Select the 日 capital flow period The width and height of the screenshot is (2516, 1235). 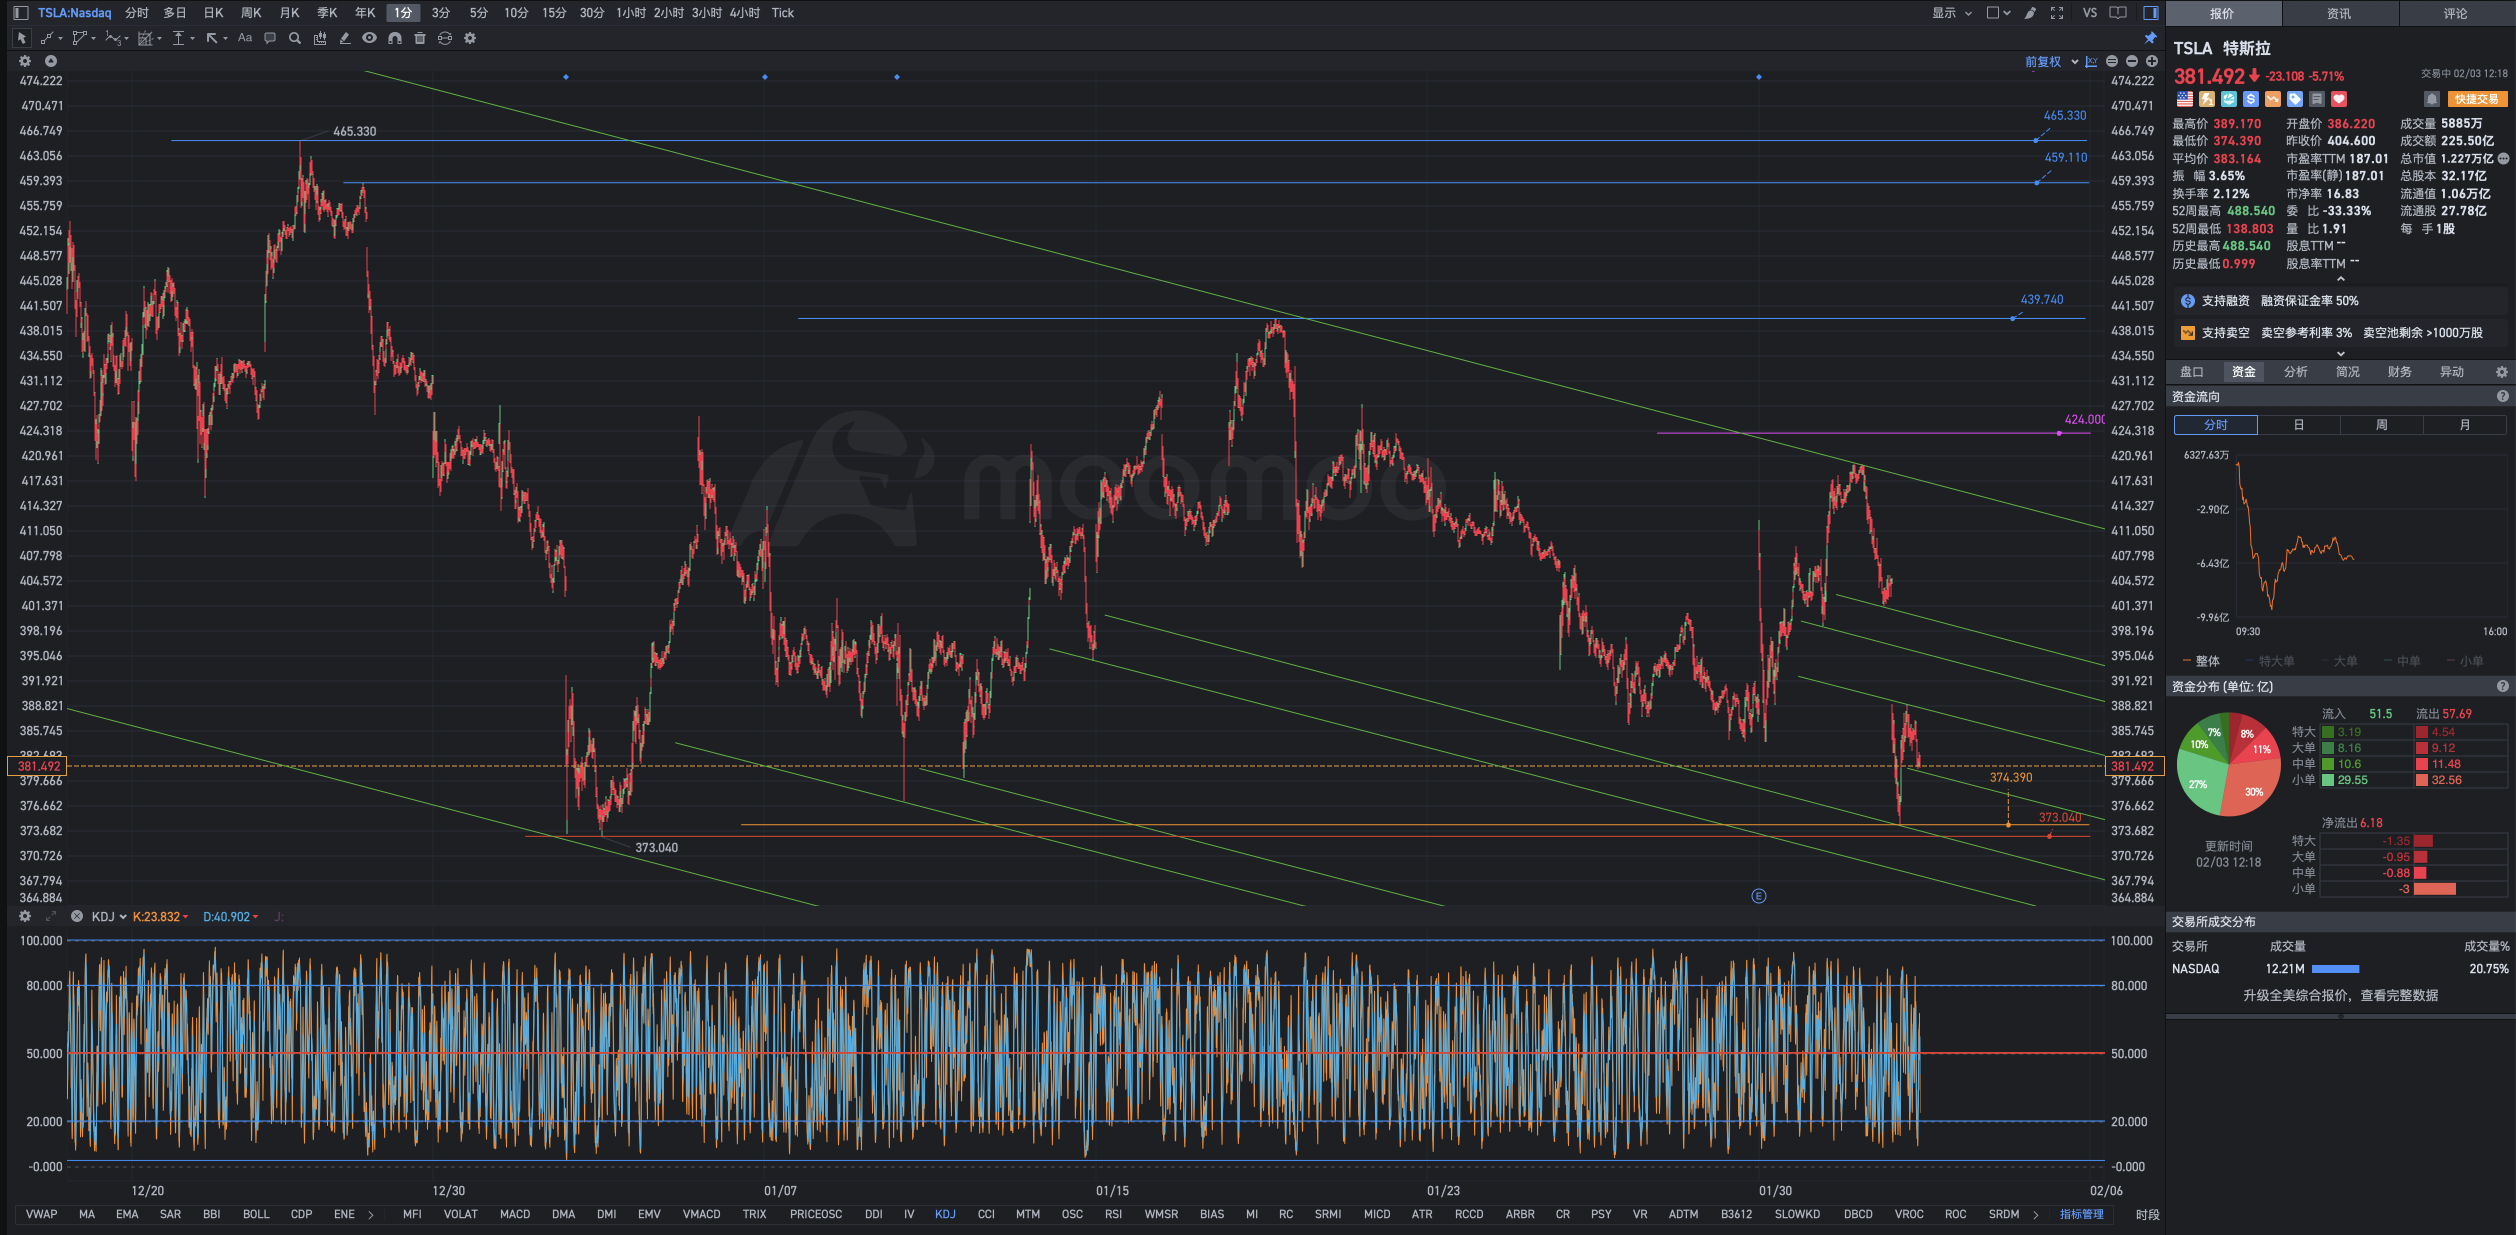coord(2299,425)
